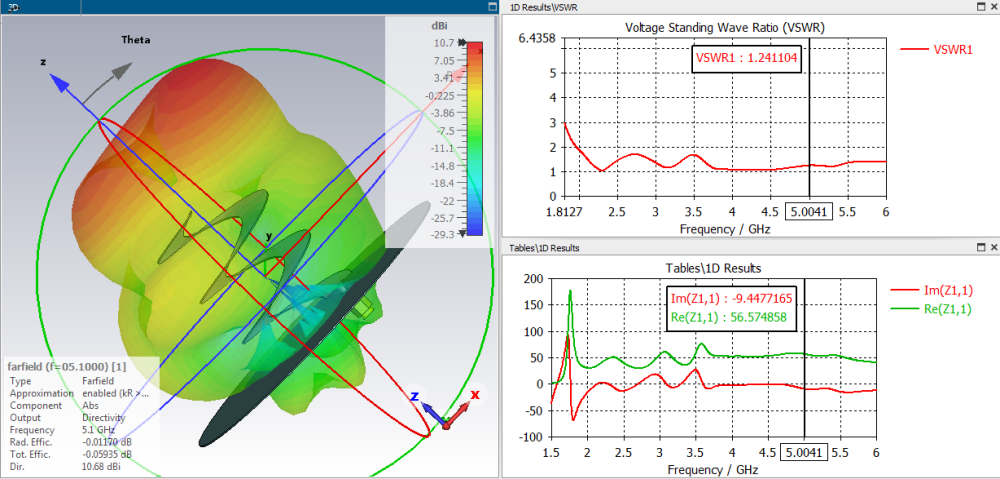The width and height of the screenshot is (1000, 479).
Task: Click the Im(Z1,1) : -9.4477165 marker value
Action: pos(732,298)
